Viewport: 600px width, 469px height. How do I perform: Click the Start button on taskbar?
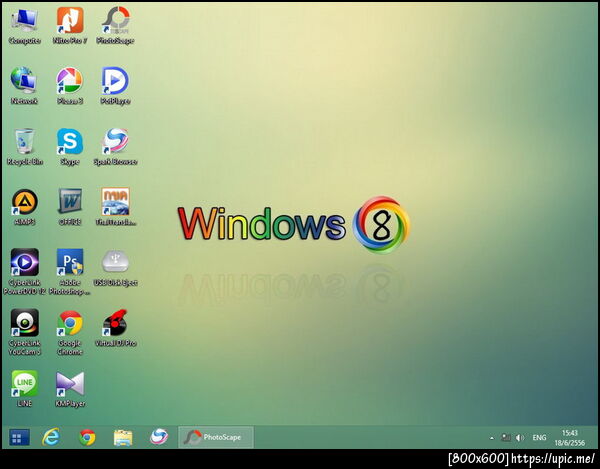click(x=19, y=438)
